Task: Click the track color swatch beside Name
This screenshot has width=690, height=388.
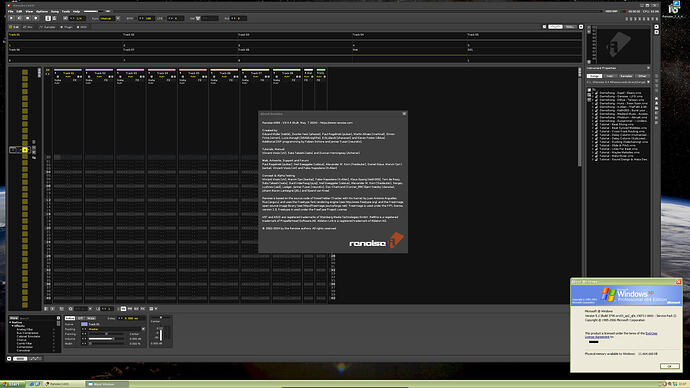Action: coord(84,324)
